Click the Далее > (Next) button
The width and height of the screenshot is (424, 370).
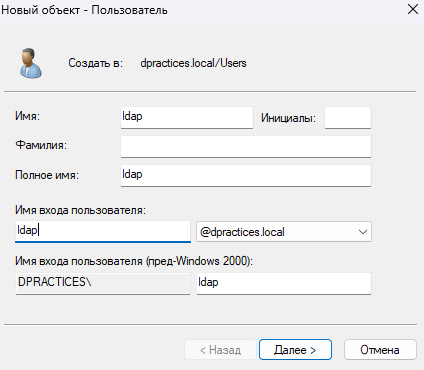(x=295, y=350)
